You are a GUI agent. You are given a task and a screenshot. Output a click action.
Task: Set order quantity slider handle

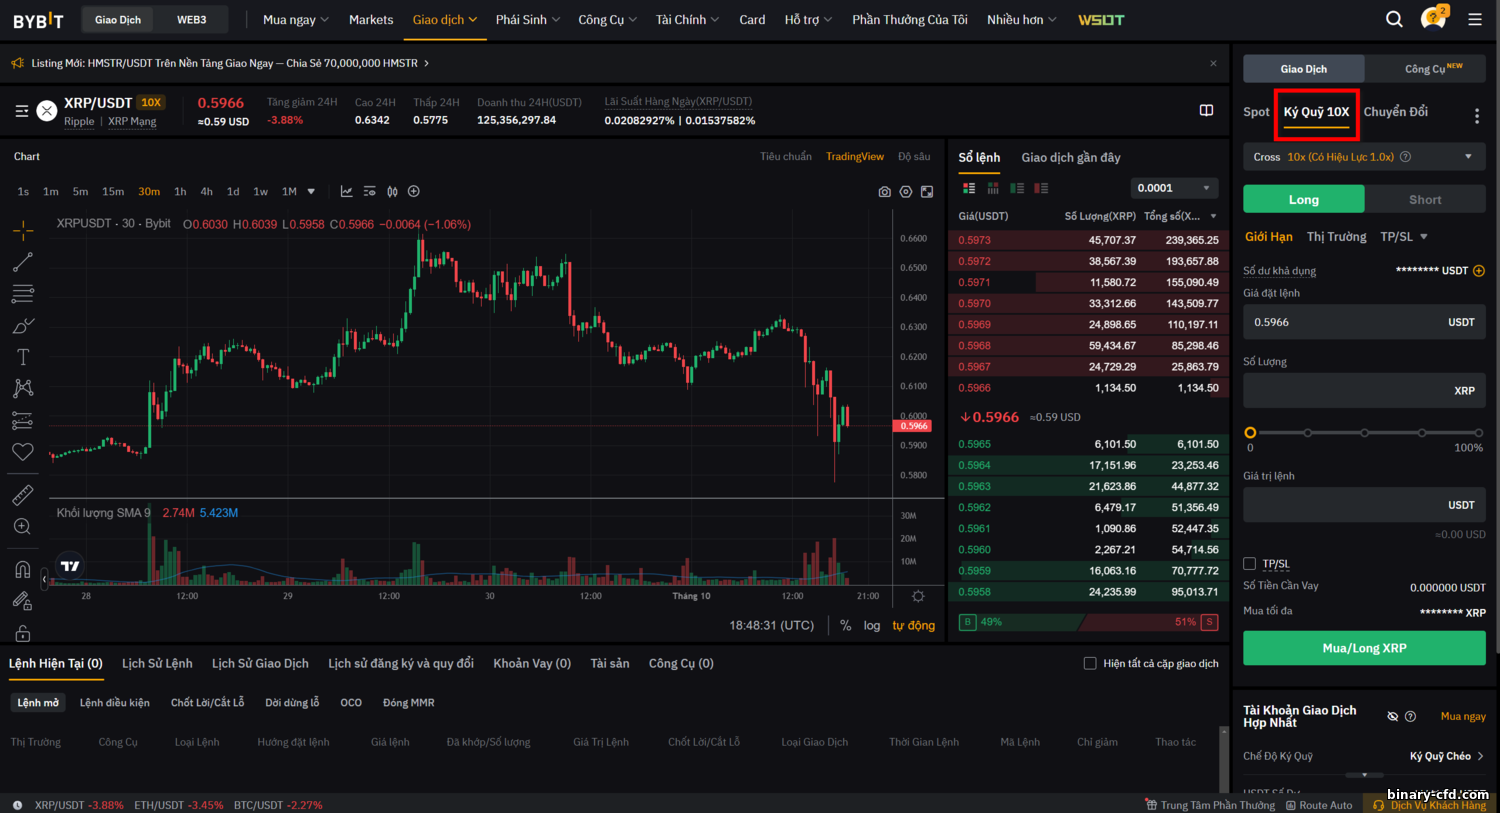(1250, 432)
